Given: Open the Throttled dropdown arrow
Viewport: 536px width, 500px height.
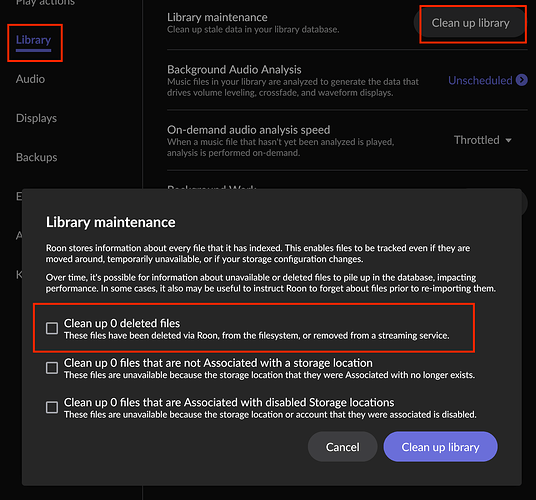Looking at the screenshot, I should click(x=508, y=140).
